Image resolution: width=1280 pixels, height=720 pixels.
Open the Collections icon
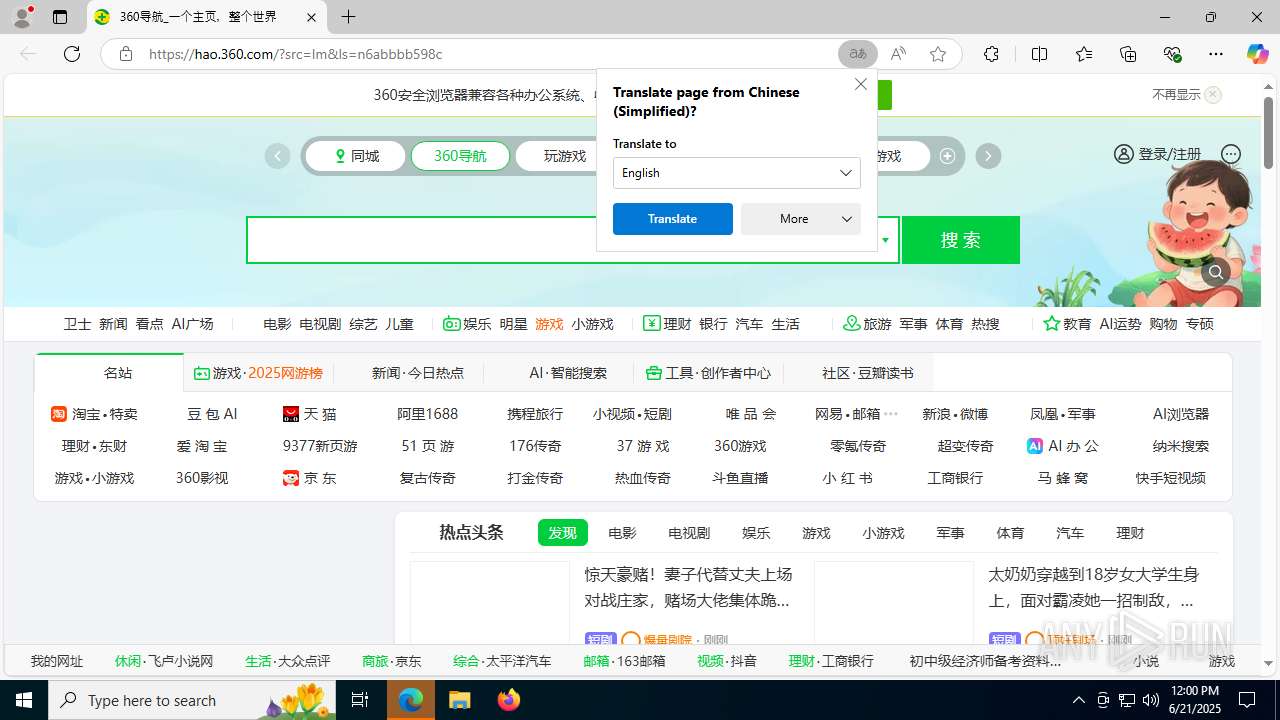1128,54
